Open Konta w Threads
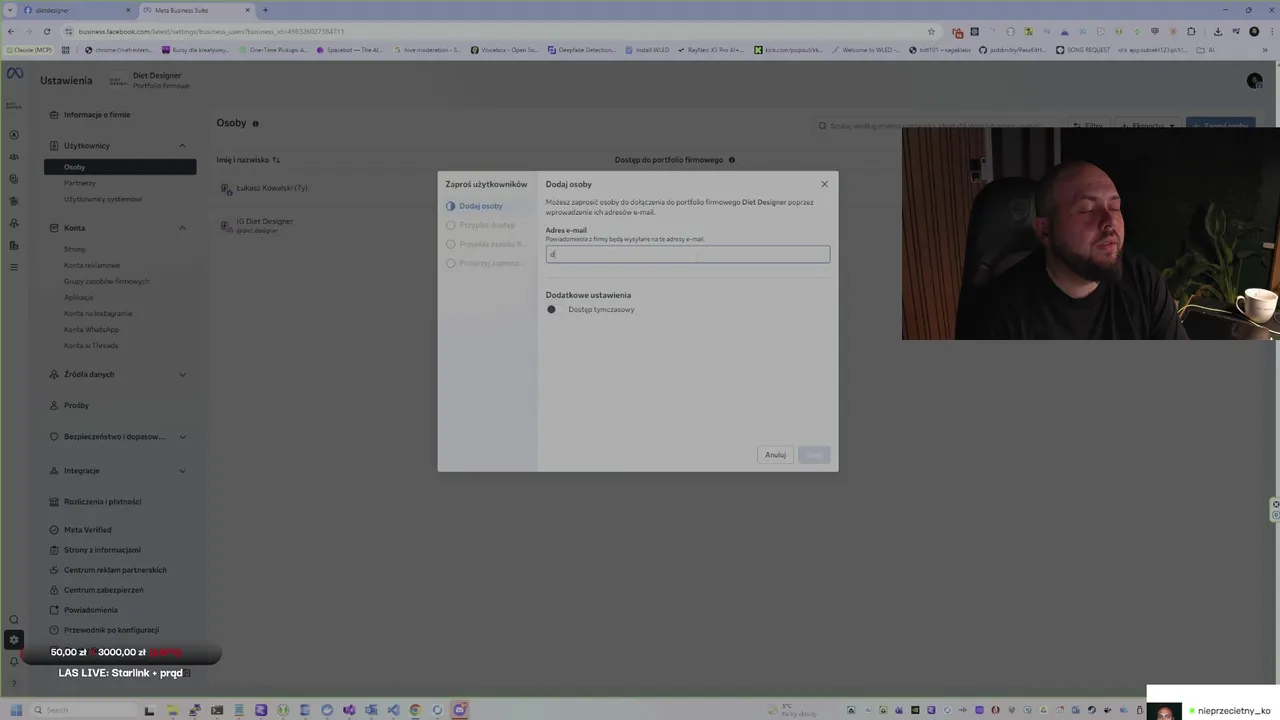The width and height of the screenshot is (1280, 720). [x=91, y=345]
